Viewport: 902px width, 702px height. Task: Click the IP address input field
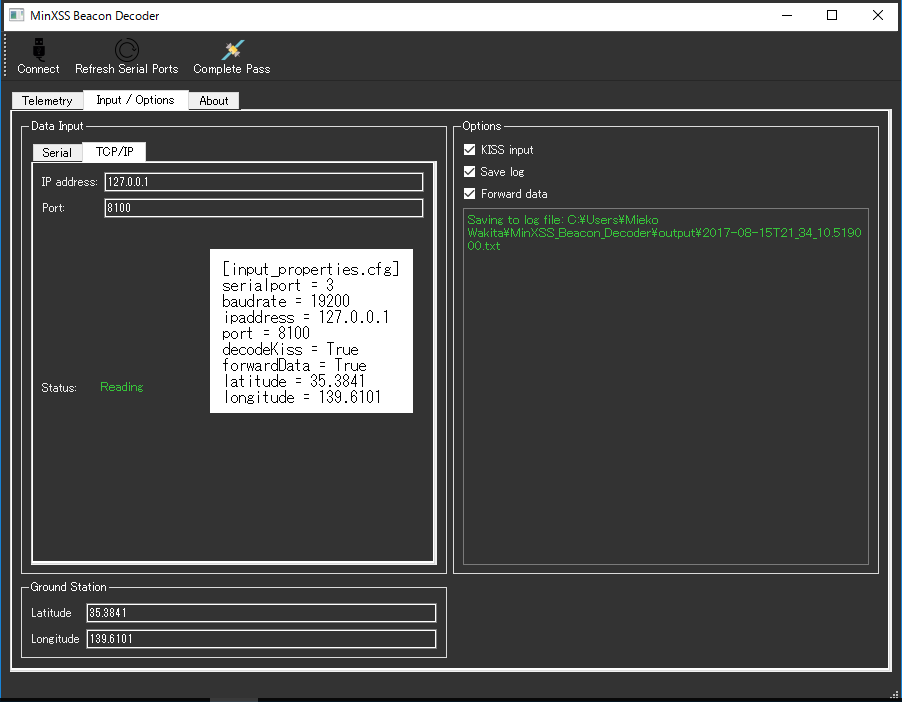(263, 182)
